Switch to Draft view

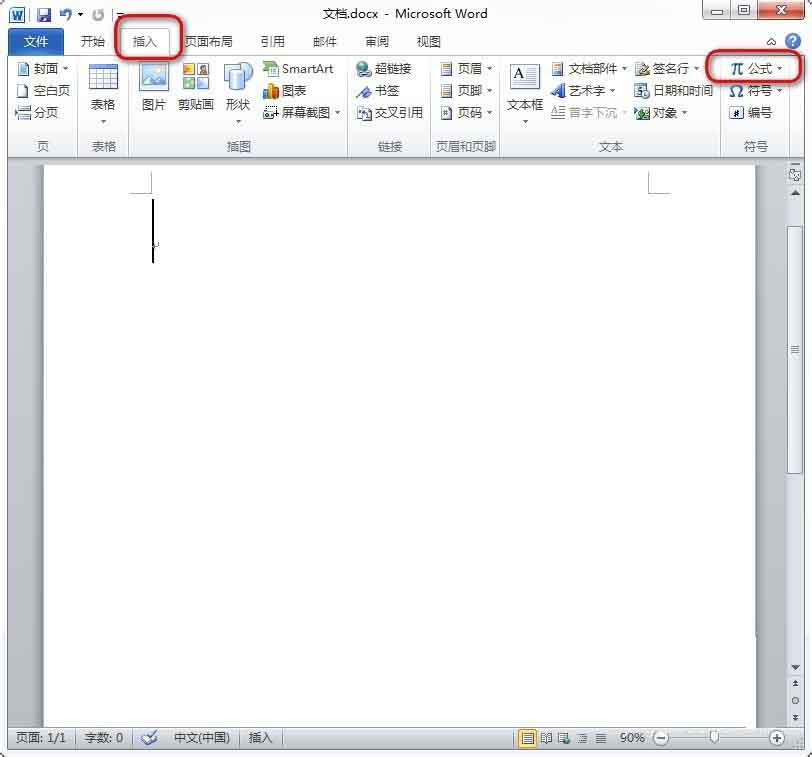click(600, 737)
